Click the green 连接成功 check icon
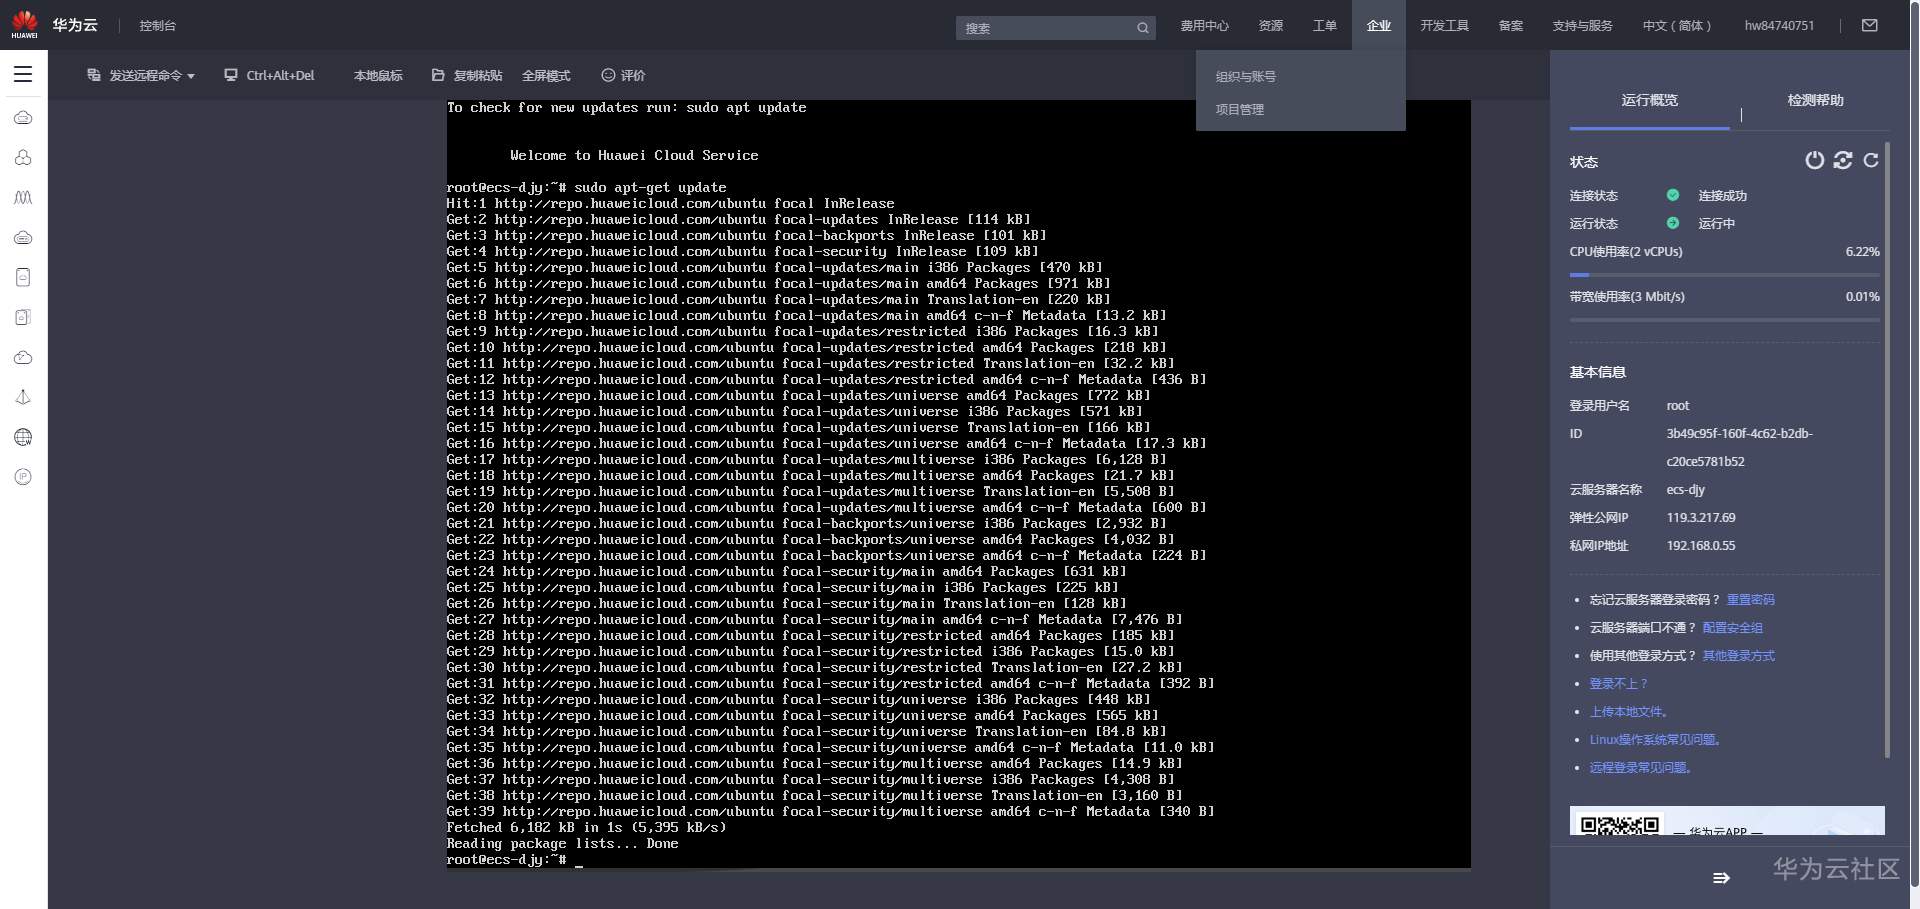1920x909 pixels. (x=1673, y=195)
